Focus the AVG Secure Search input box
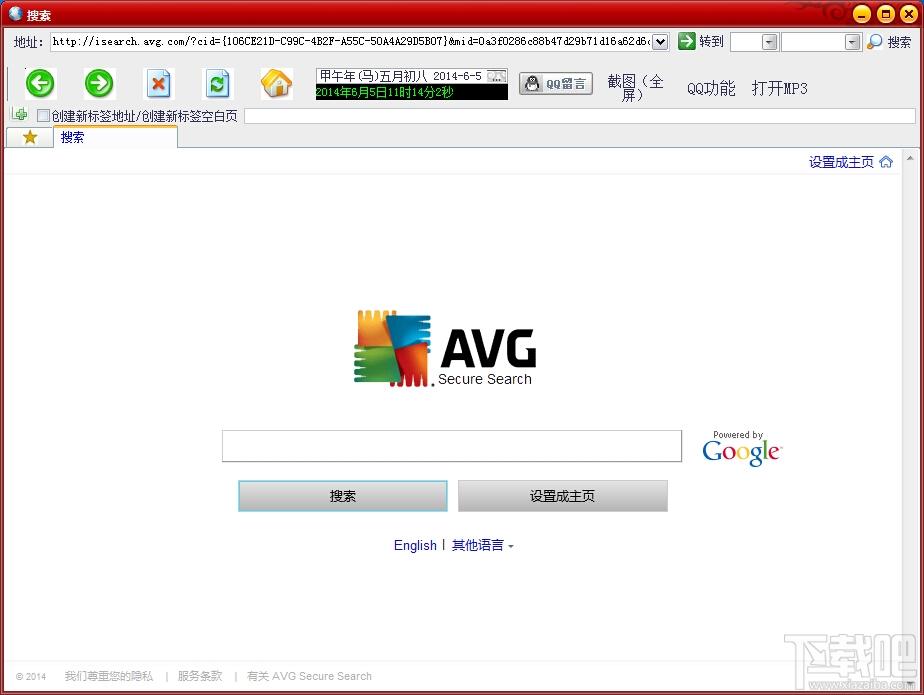924x695 pixels. coord(452,446)
